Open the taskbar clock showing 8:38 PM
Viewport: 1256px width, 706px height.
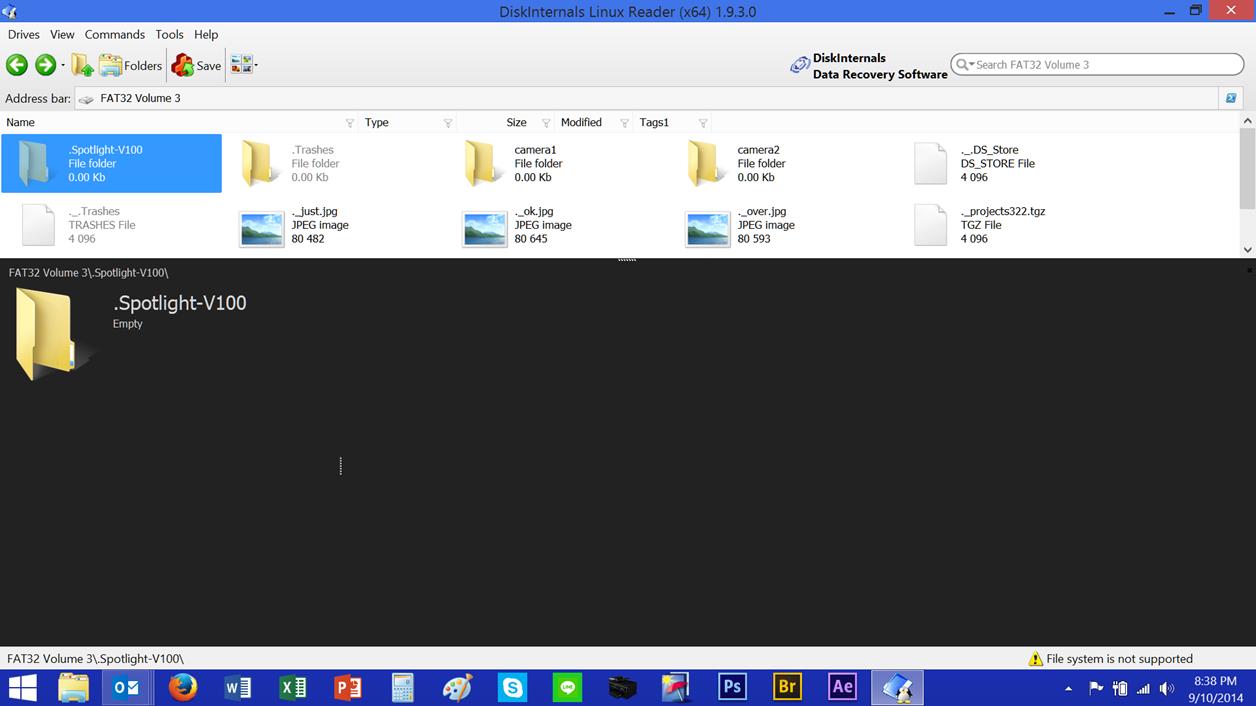(1215, 688)
